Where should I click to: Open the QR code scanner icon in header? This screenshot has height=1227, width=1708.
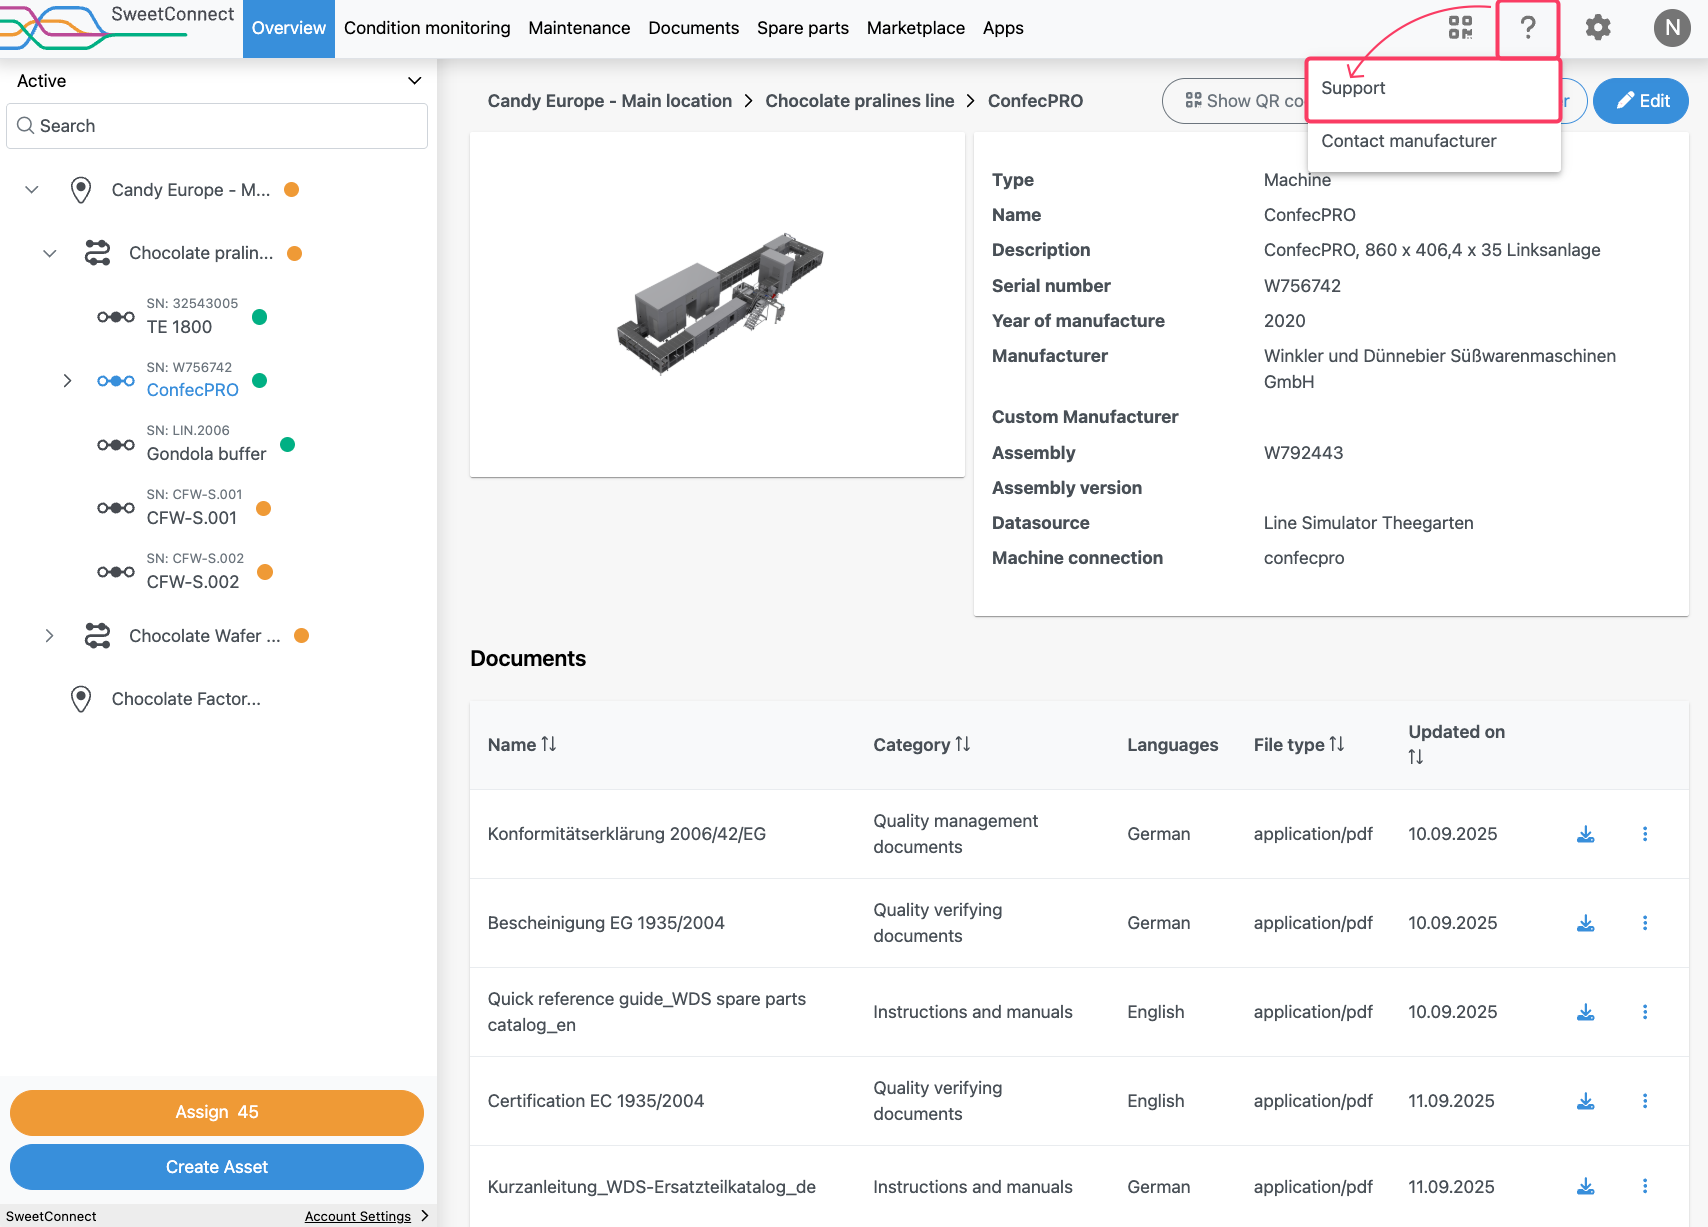tap(1460, 28)
